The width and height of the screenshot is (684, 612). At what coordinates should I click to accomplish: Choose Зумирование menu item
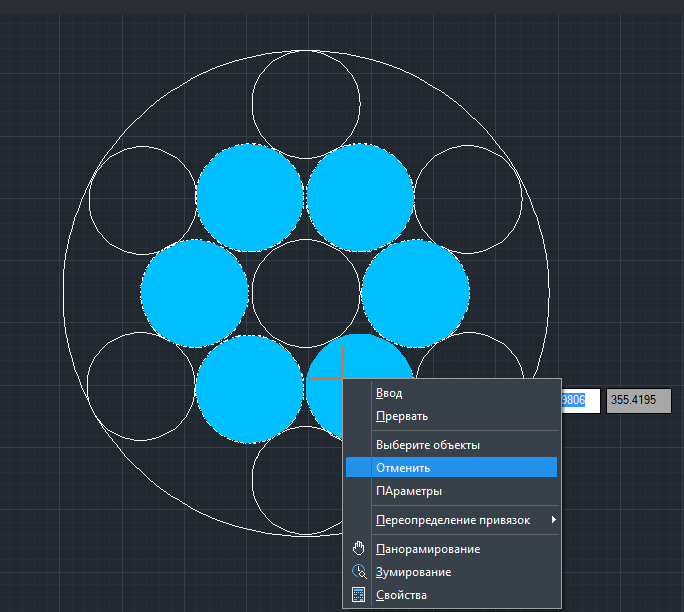tap(451, 572)
